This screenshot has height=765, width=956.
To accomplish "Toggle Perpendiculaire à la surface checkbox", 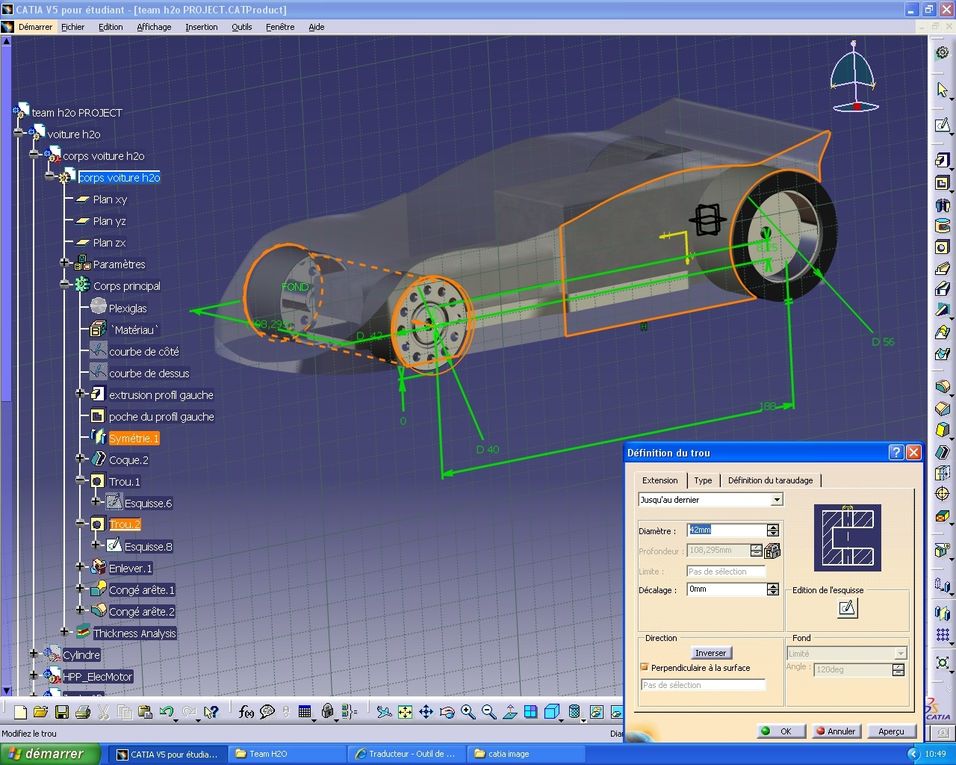I will click(x=644, y=667).
